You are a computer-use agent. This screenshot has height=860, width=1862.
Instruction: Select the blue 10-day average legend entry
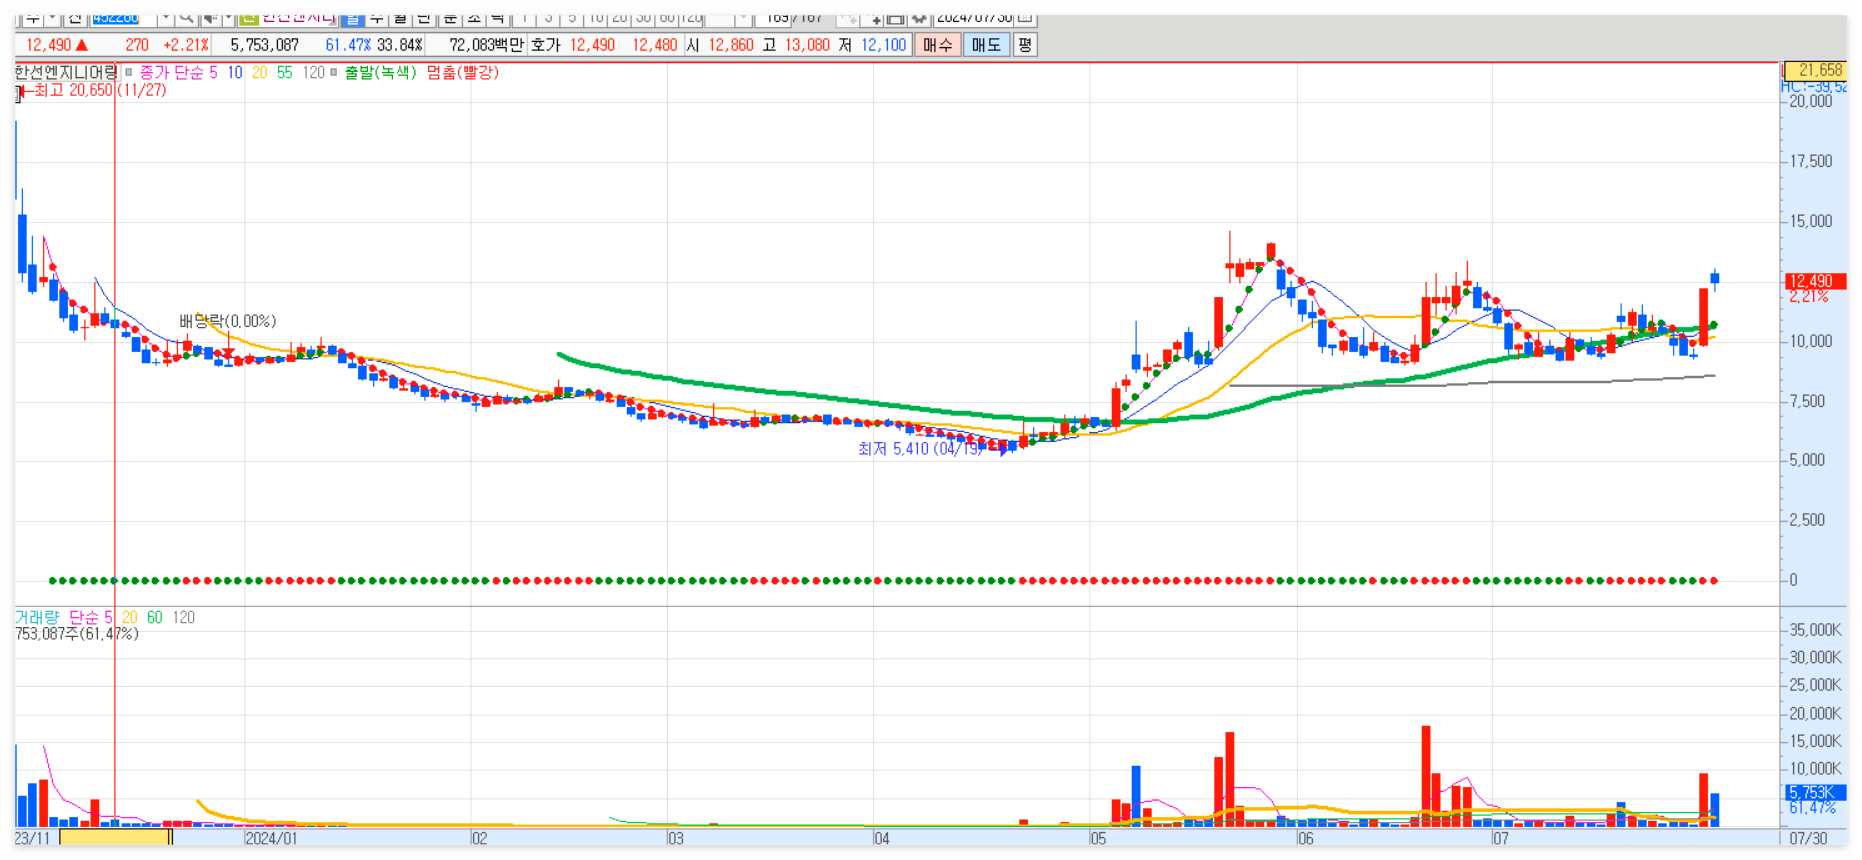pos(234,72)
